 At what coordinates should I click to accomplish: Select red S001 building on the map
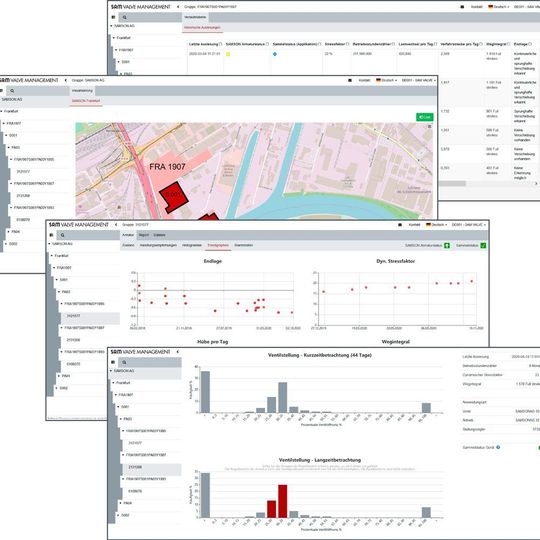pyautogui.click(x=173, y=197)
